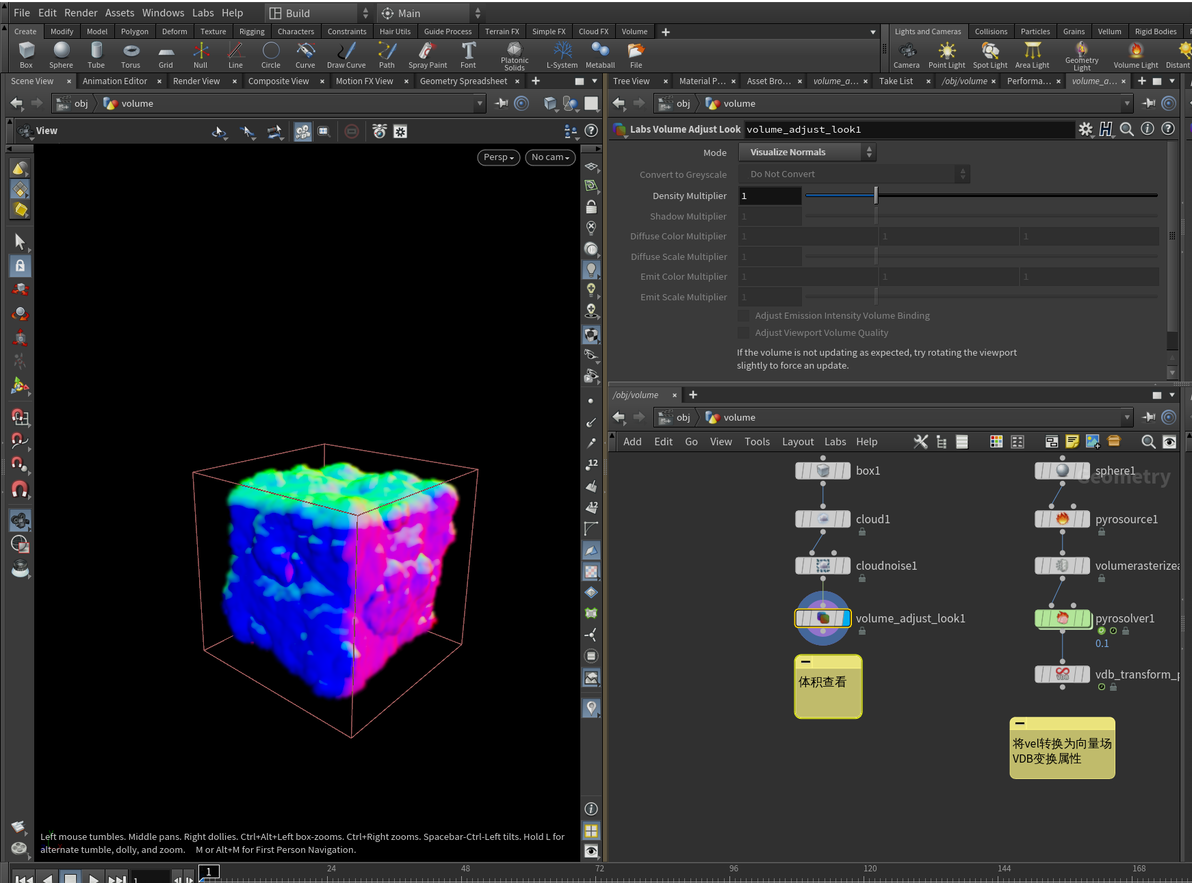
Task: Select the pyrosolver1 node icon
Action: tap(1062, 619)
